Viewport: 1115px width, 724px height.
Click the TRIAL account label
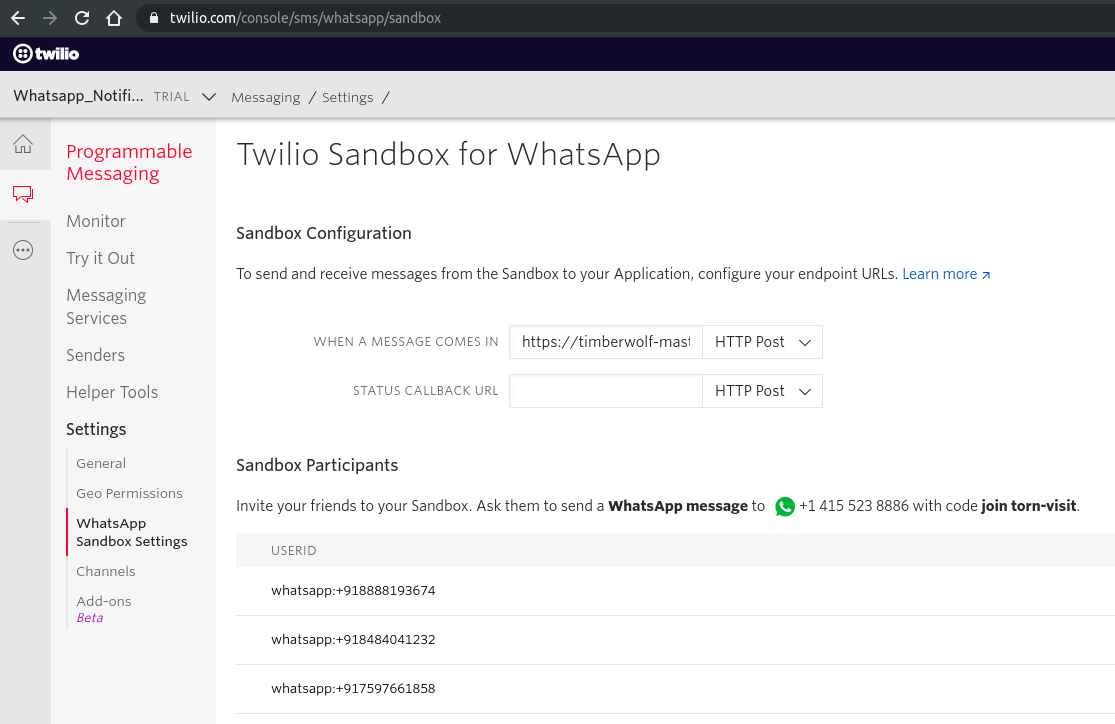(x=171, y=97)
